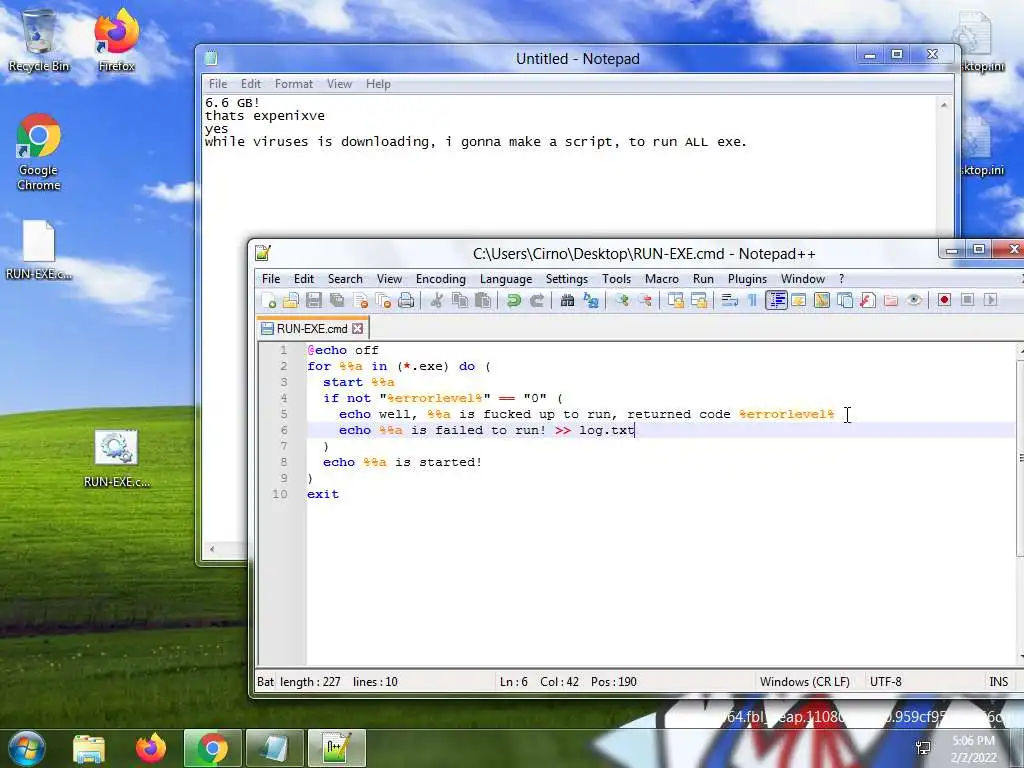The width and height of the screenshot is (1024, 768).
Task: Play back the recorded macro
Action: click(x=991, y=300)
